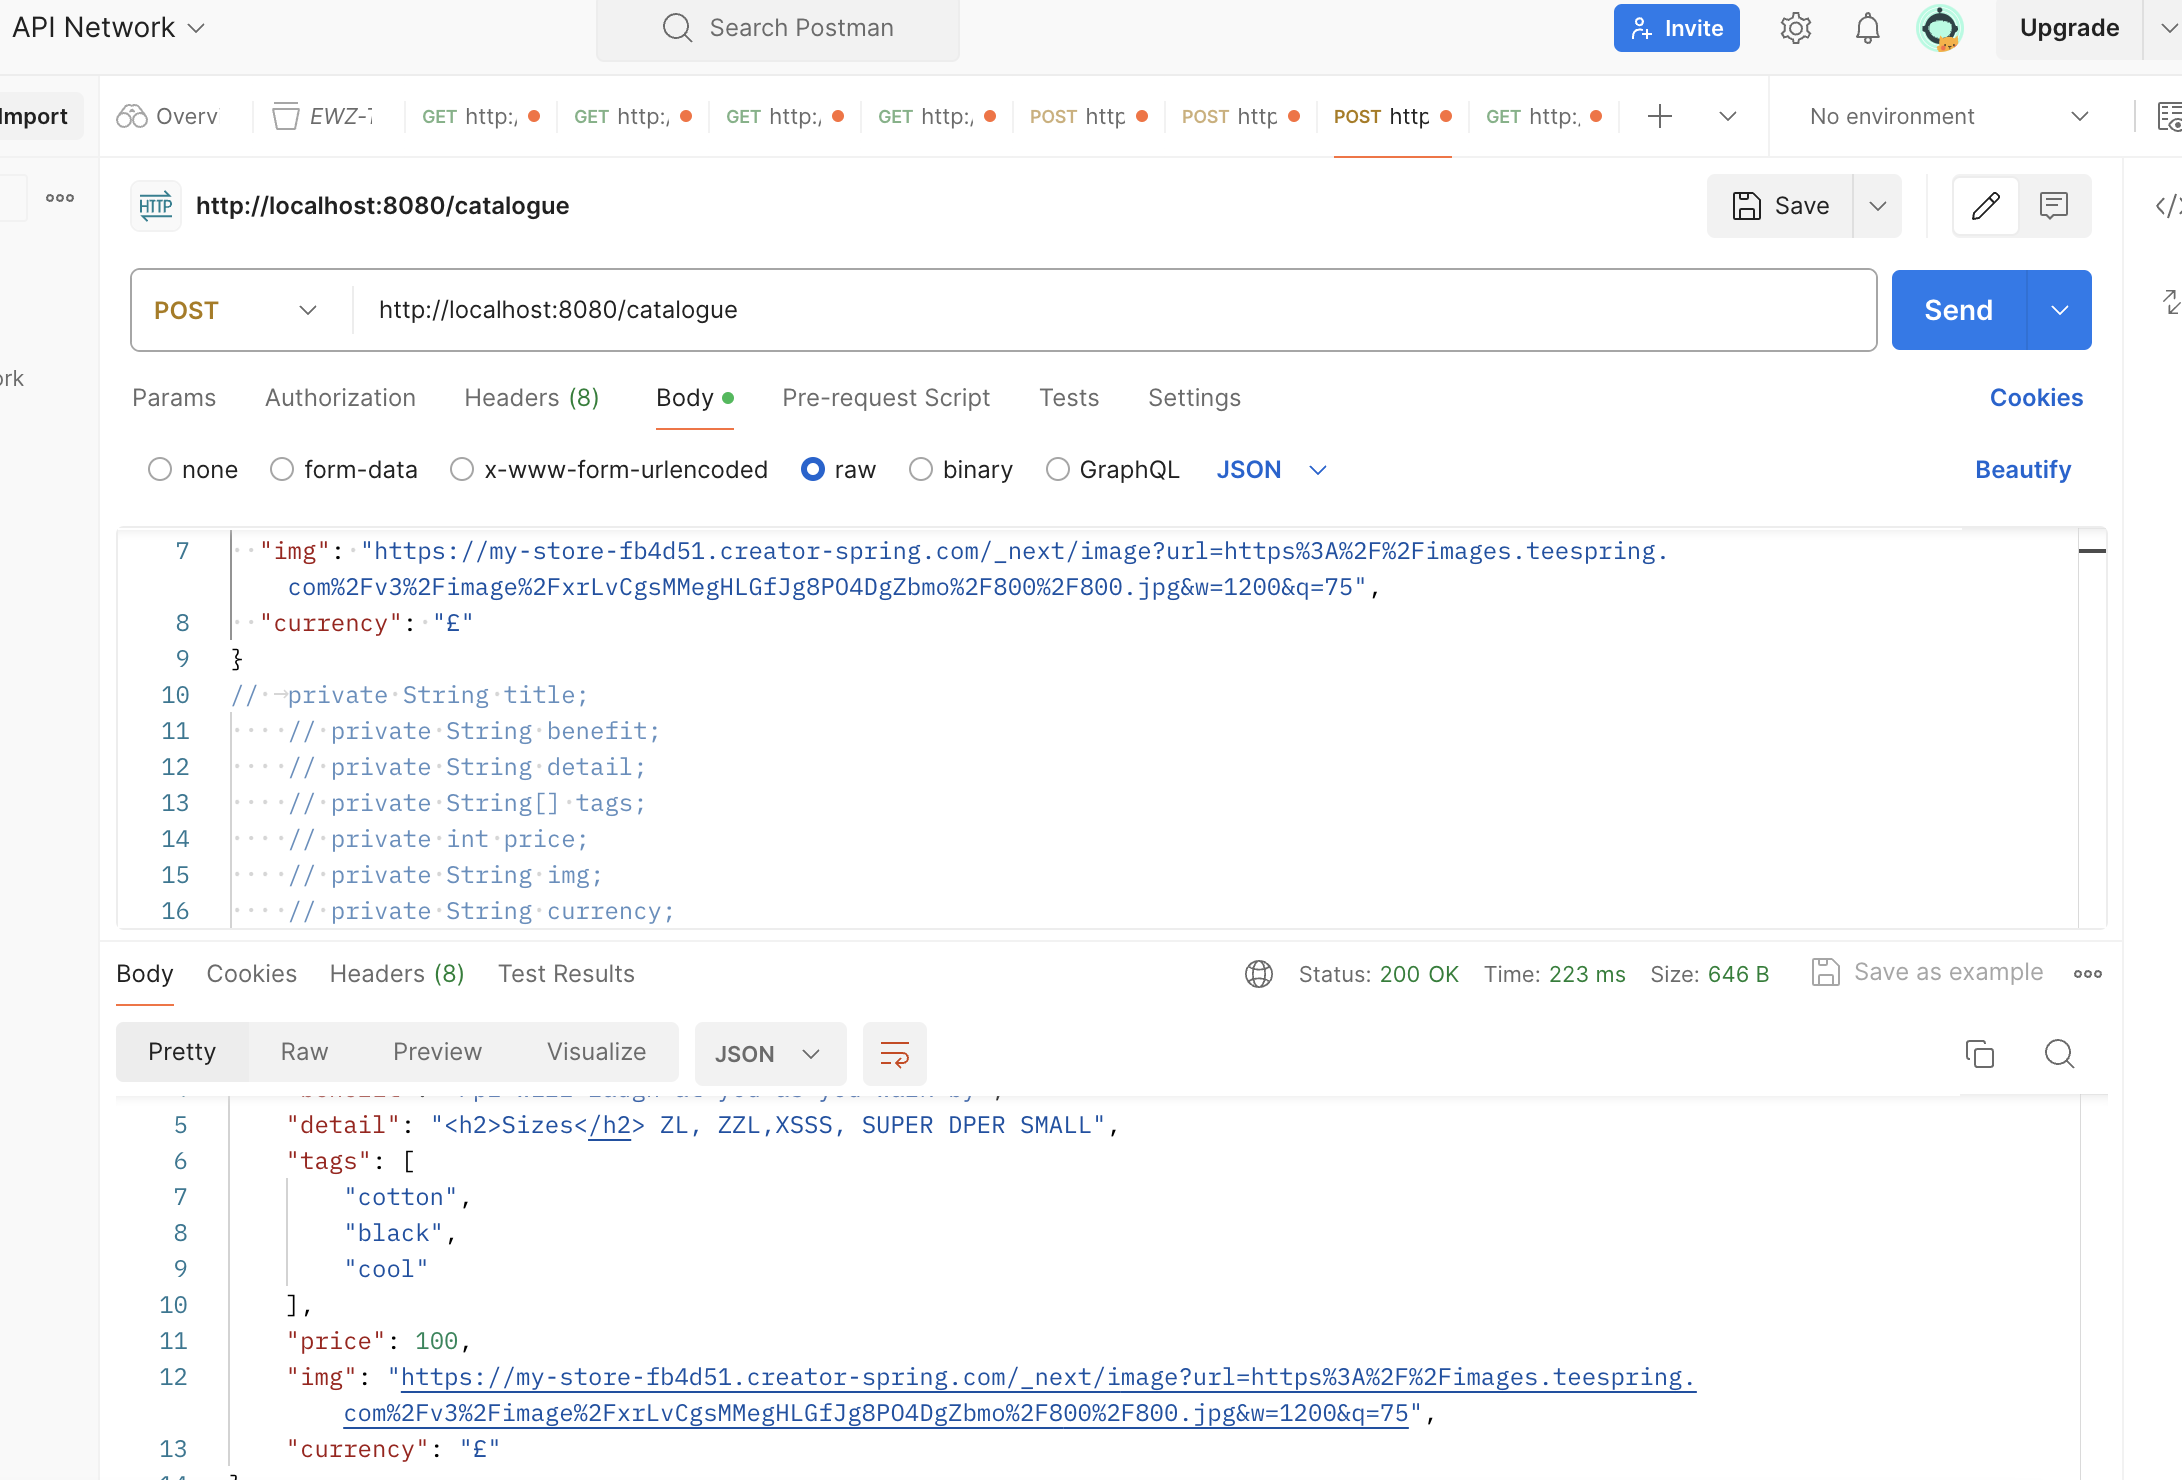Click the pencil edit icon
2182x1480 pixels.
[x=1986, y=206]
